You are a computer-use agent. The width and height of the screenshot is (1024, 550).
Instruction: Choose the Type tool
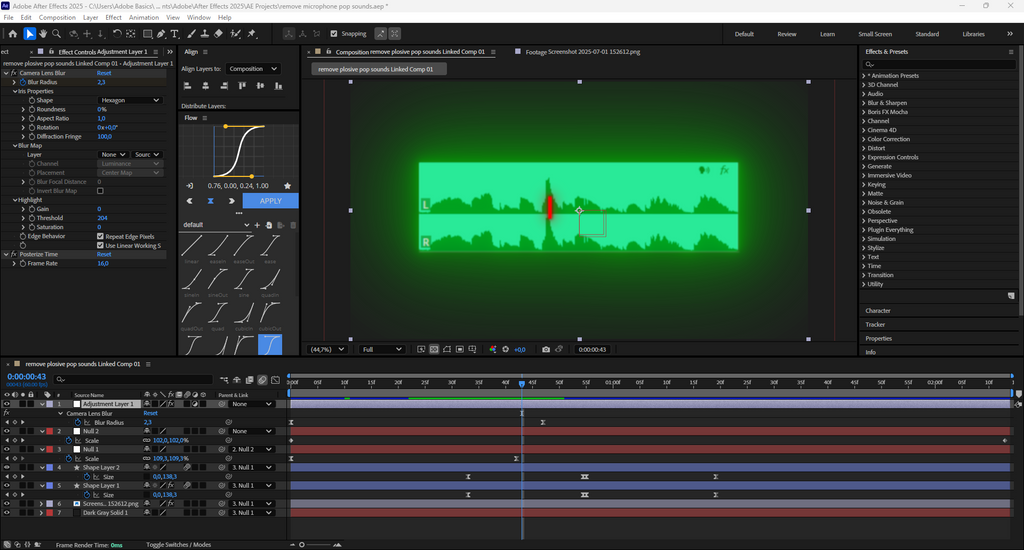tap(175, 34)
